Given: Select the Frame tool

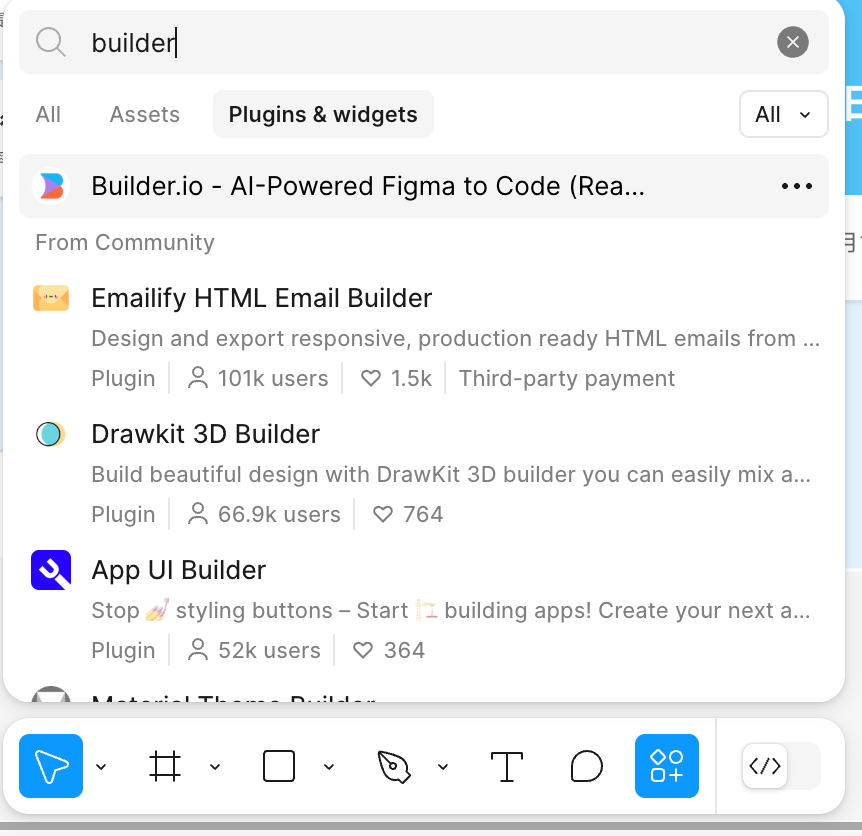Looking at the screenshot, I should click(165, 766).
